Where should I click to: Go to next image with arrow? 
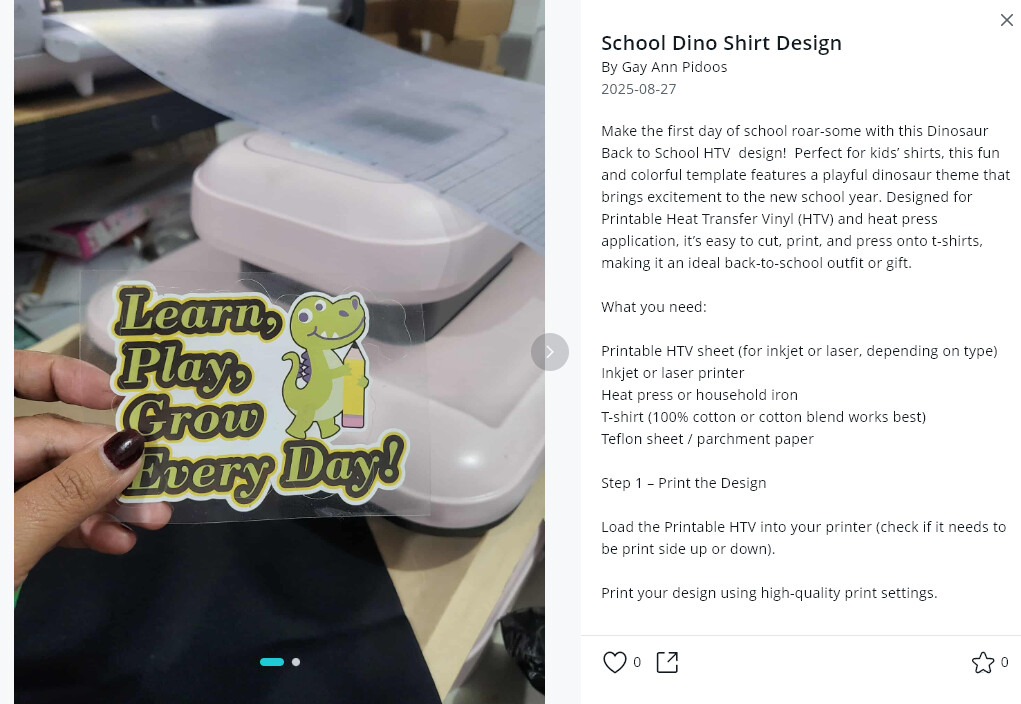click(x=550, y=352)
